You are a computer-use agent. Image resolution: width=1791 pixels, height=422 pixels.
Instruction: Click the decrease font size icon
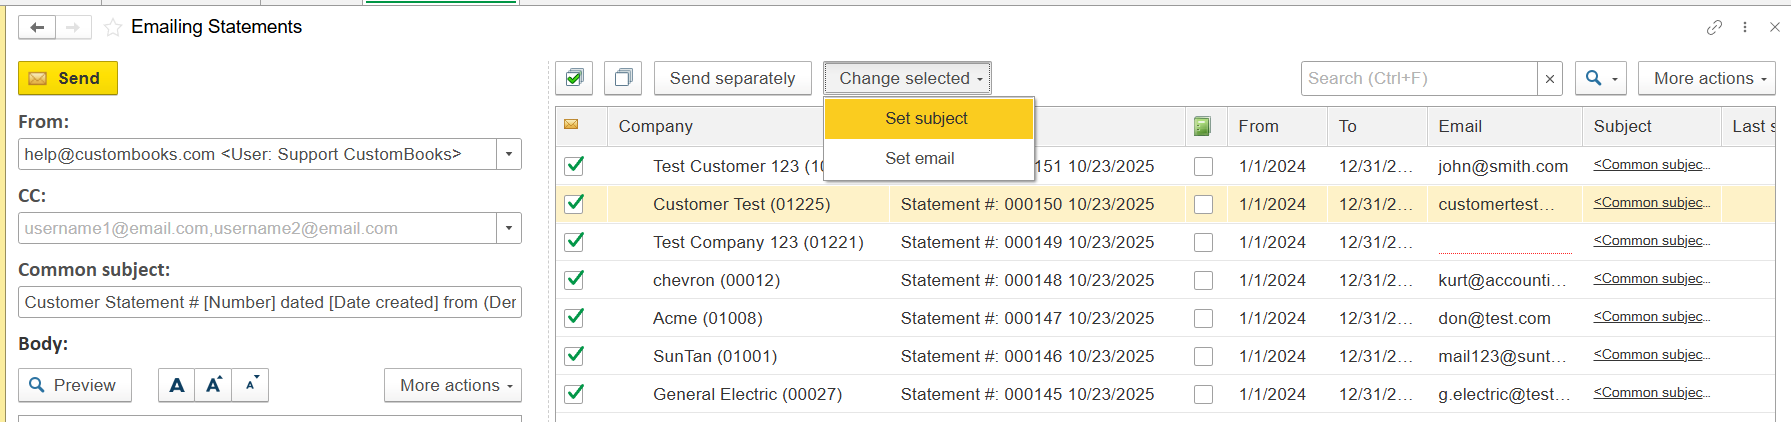tap(251, 385)
